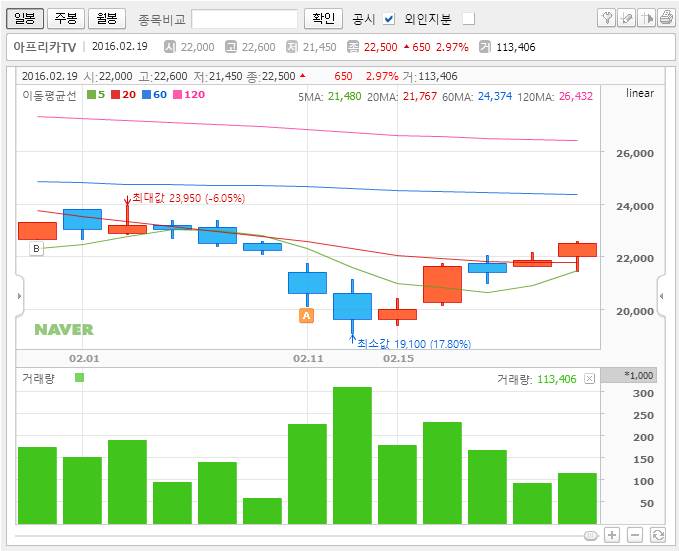Select the pencil drawing tool icon

[x=626, y=18]
